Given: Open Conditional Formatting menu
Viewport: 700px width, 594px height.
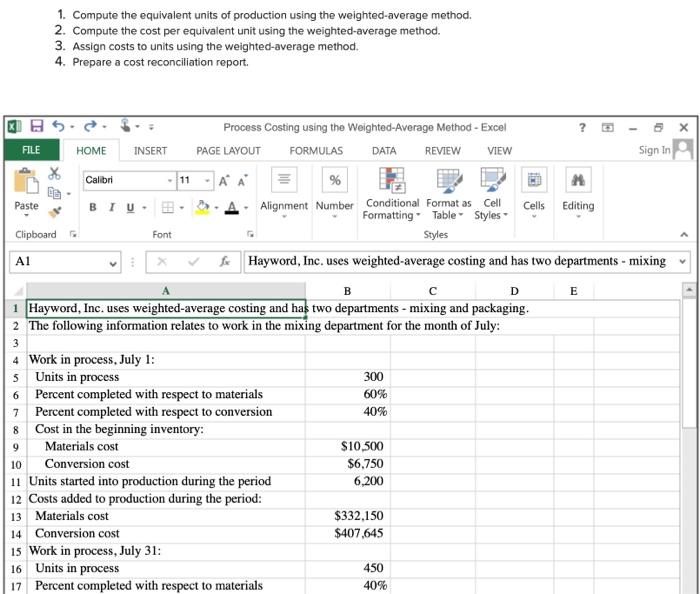Looking at the screenshot, I should pyautogui.click(x=392, y=194).
